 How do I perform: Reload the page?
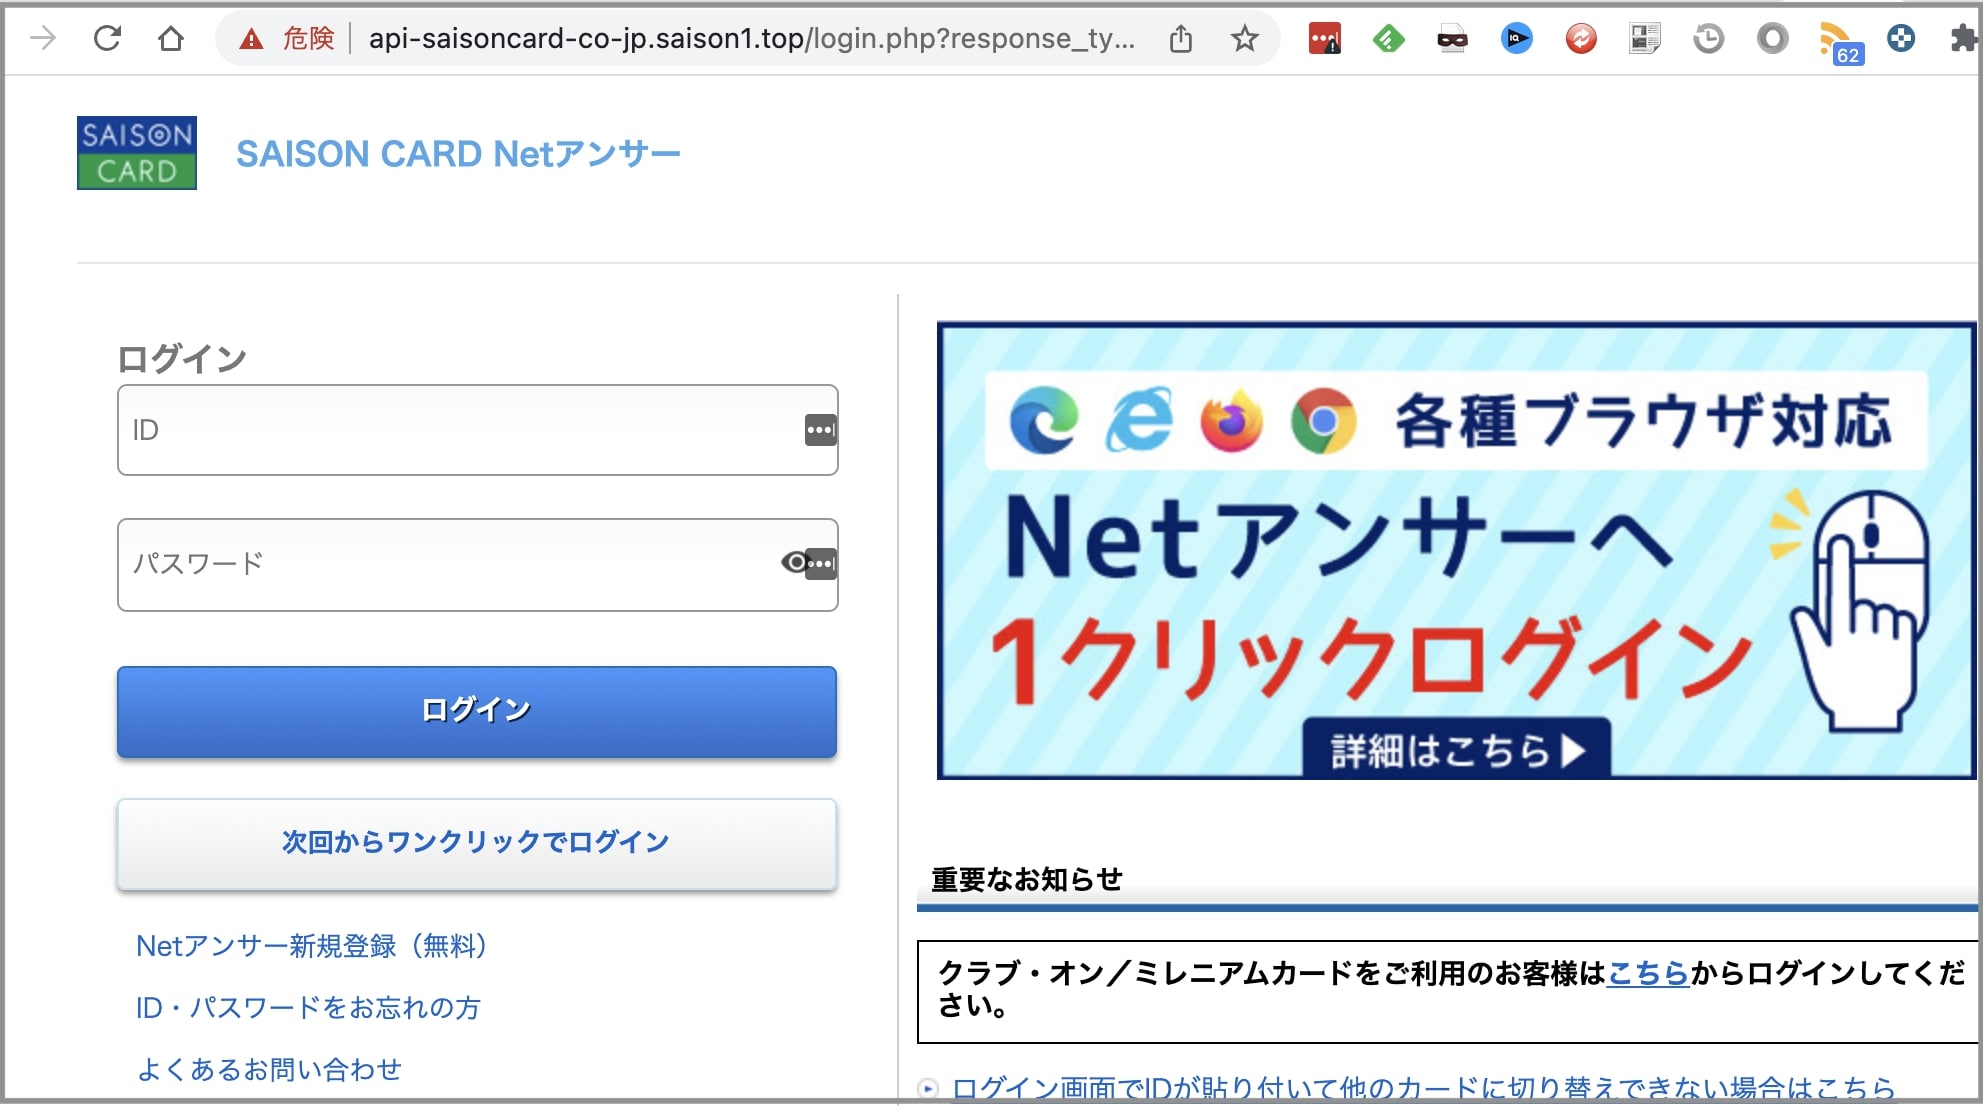coord(107,39)
